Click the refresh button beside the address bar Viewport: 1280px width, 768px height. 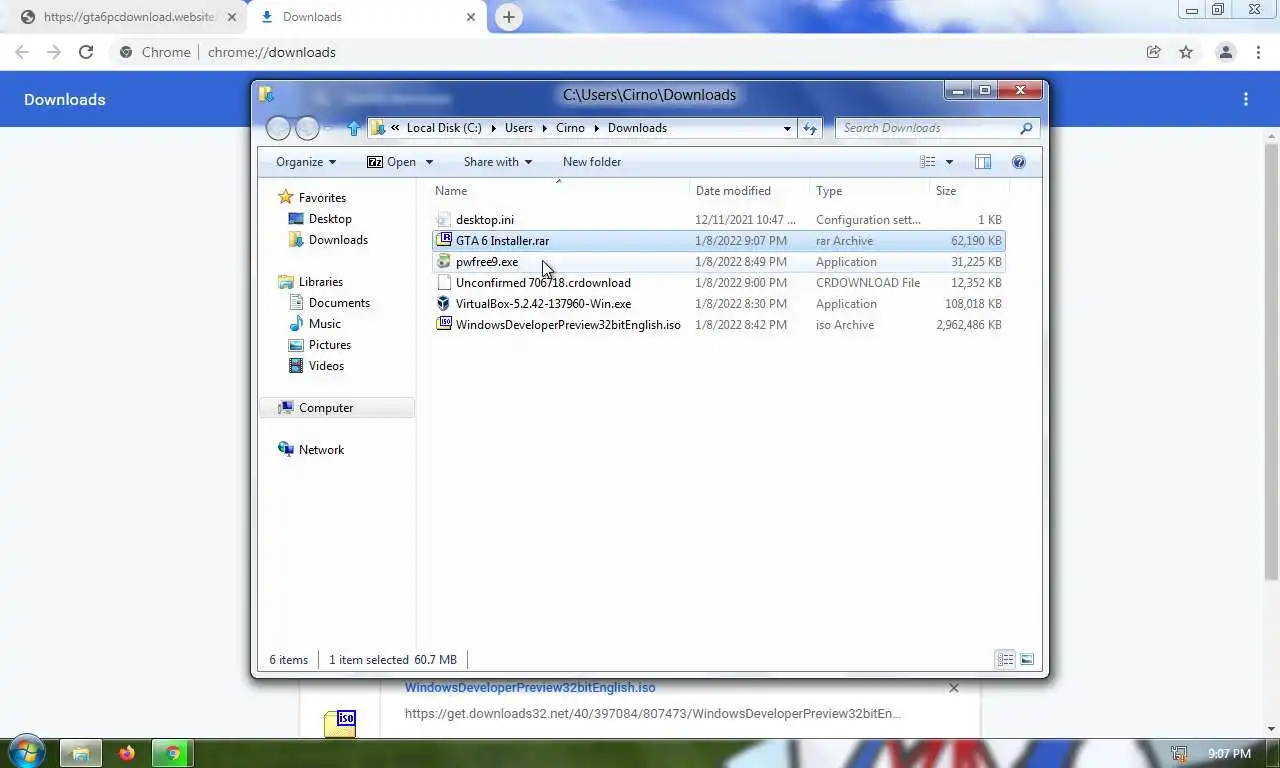[810, 128]
